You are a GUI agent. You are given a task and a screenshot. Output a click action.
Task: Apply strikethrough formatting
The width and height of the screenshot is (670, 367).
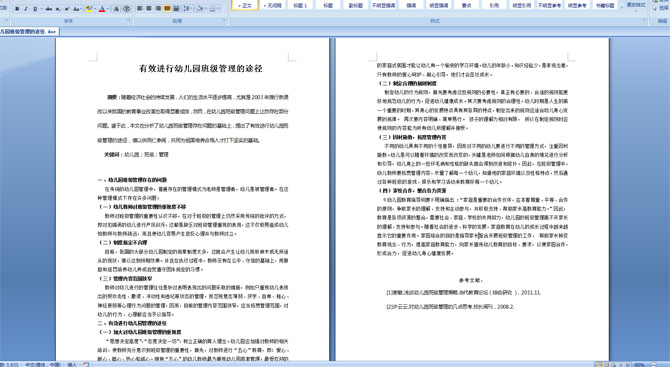(49, 9)
